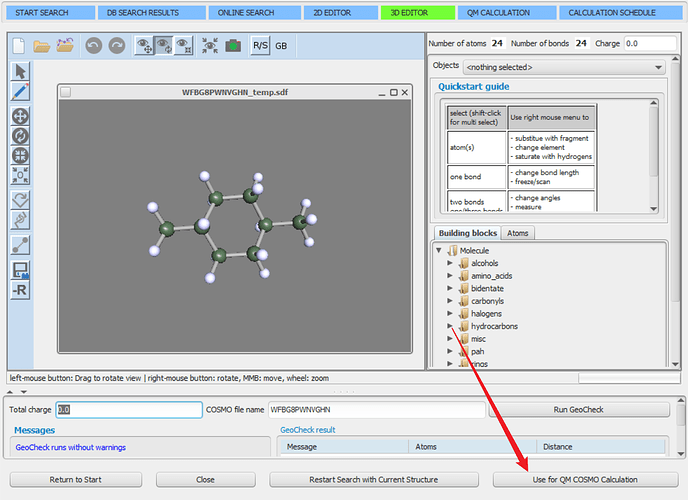
Task: Go to the ONLINE SEARCH tab
Action: click(254, 13)
